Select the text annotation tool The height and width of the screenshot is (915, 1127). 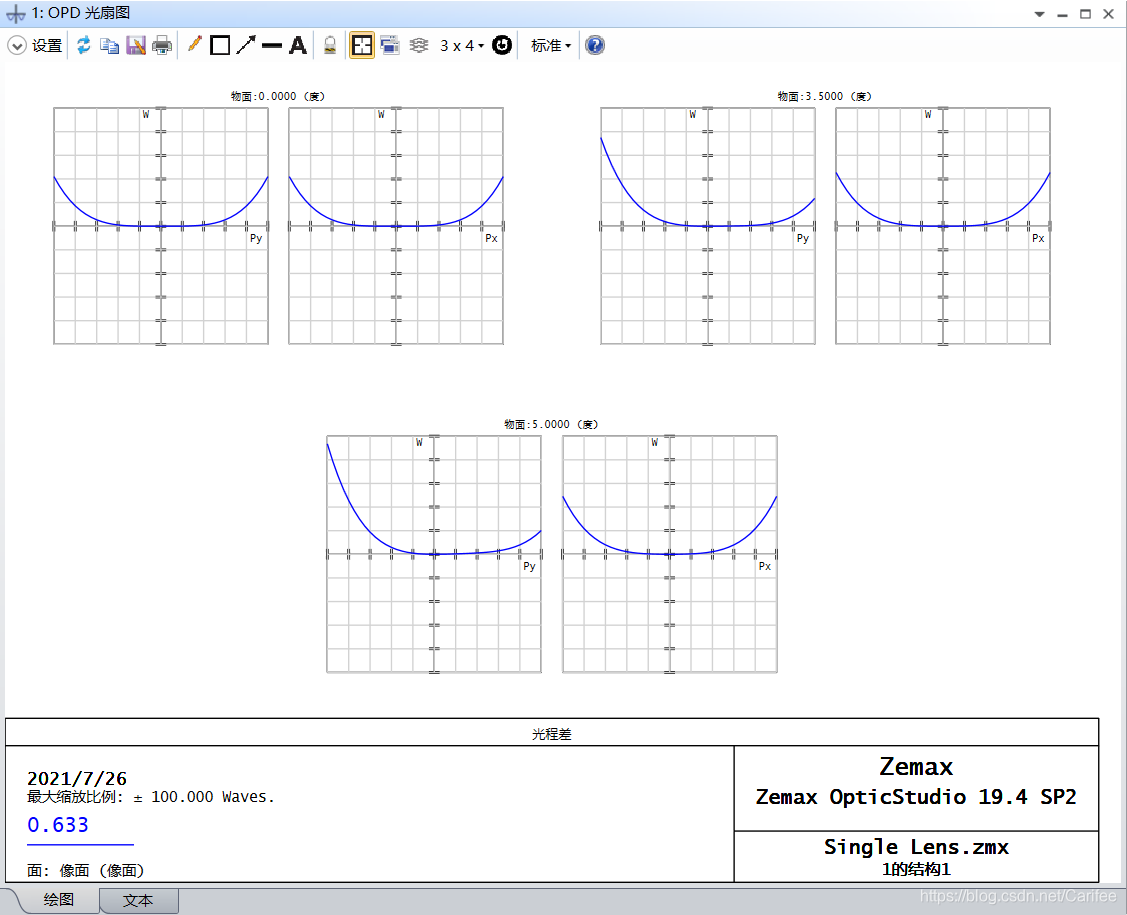point(298,45)
